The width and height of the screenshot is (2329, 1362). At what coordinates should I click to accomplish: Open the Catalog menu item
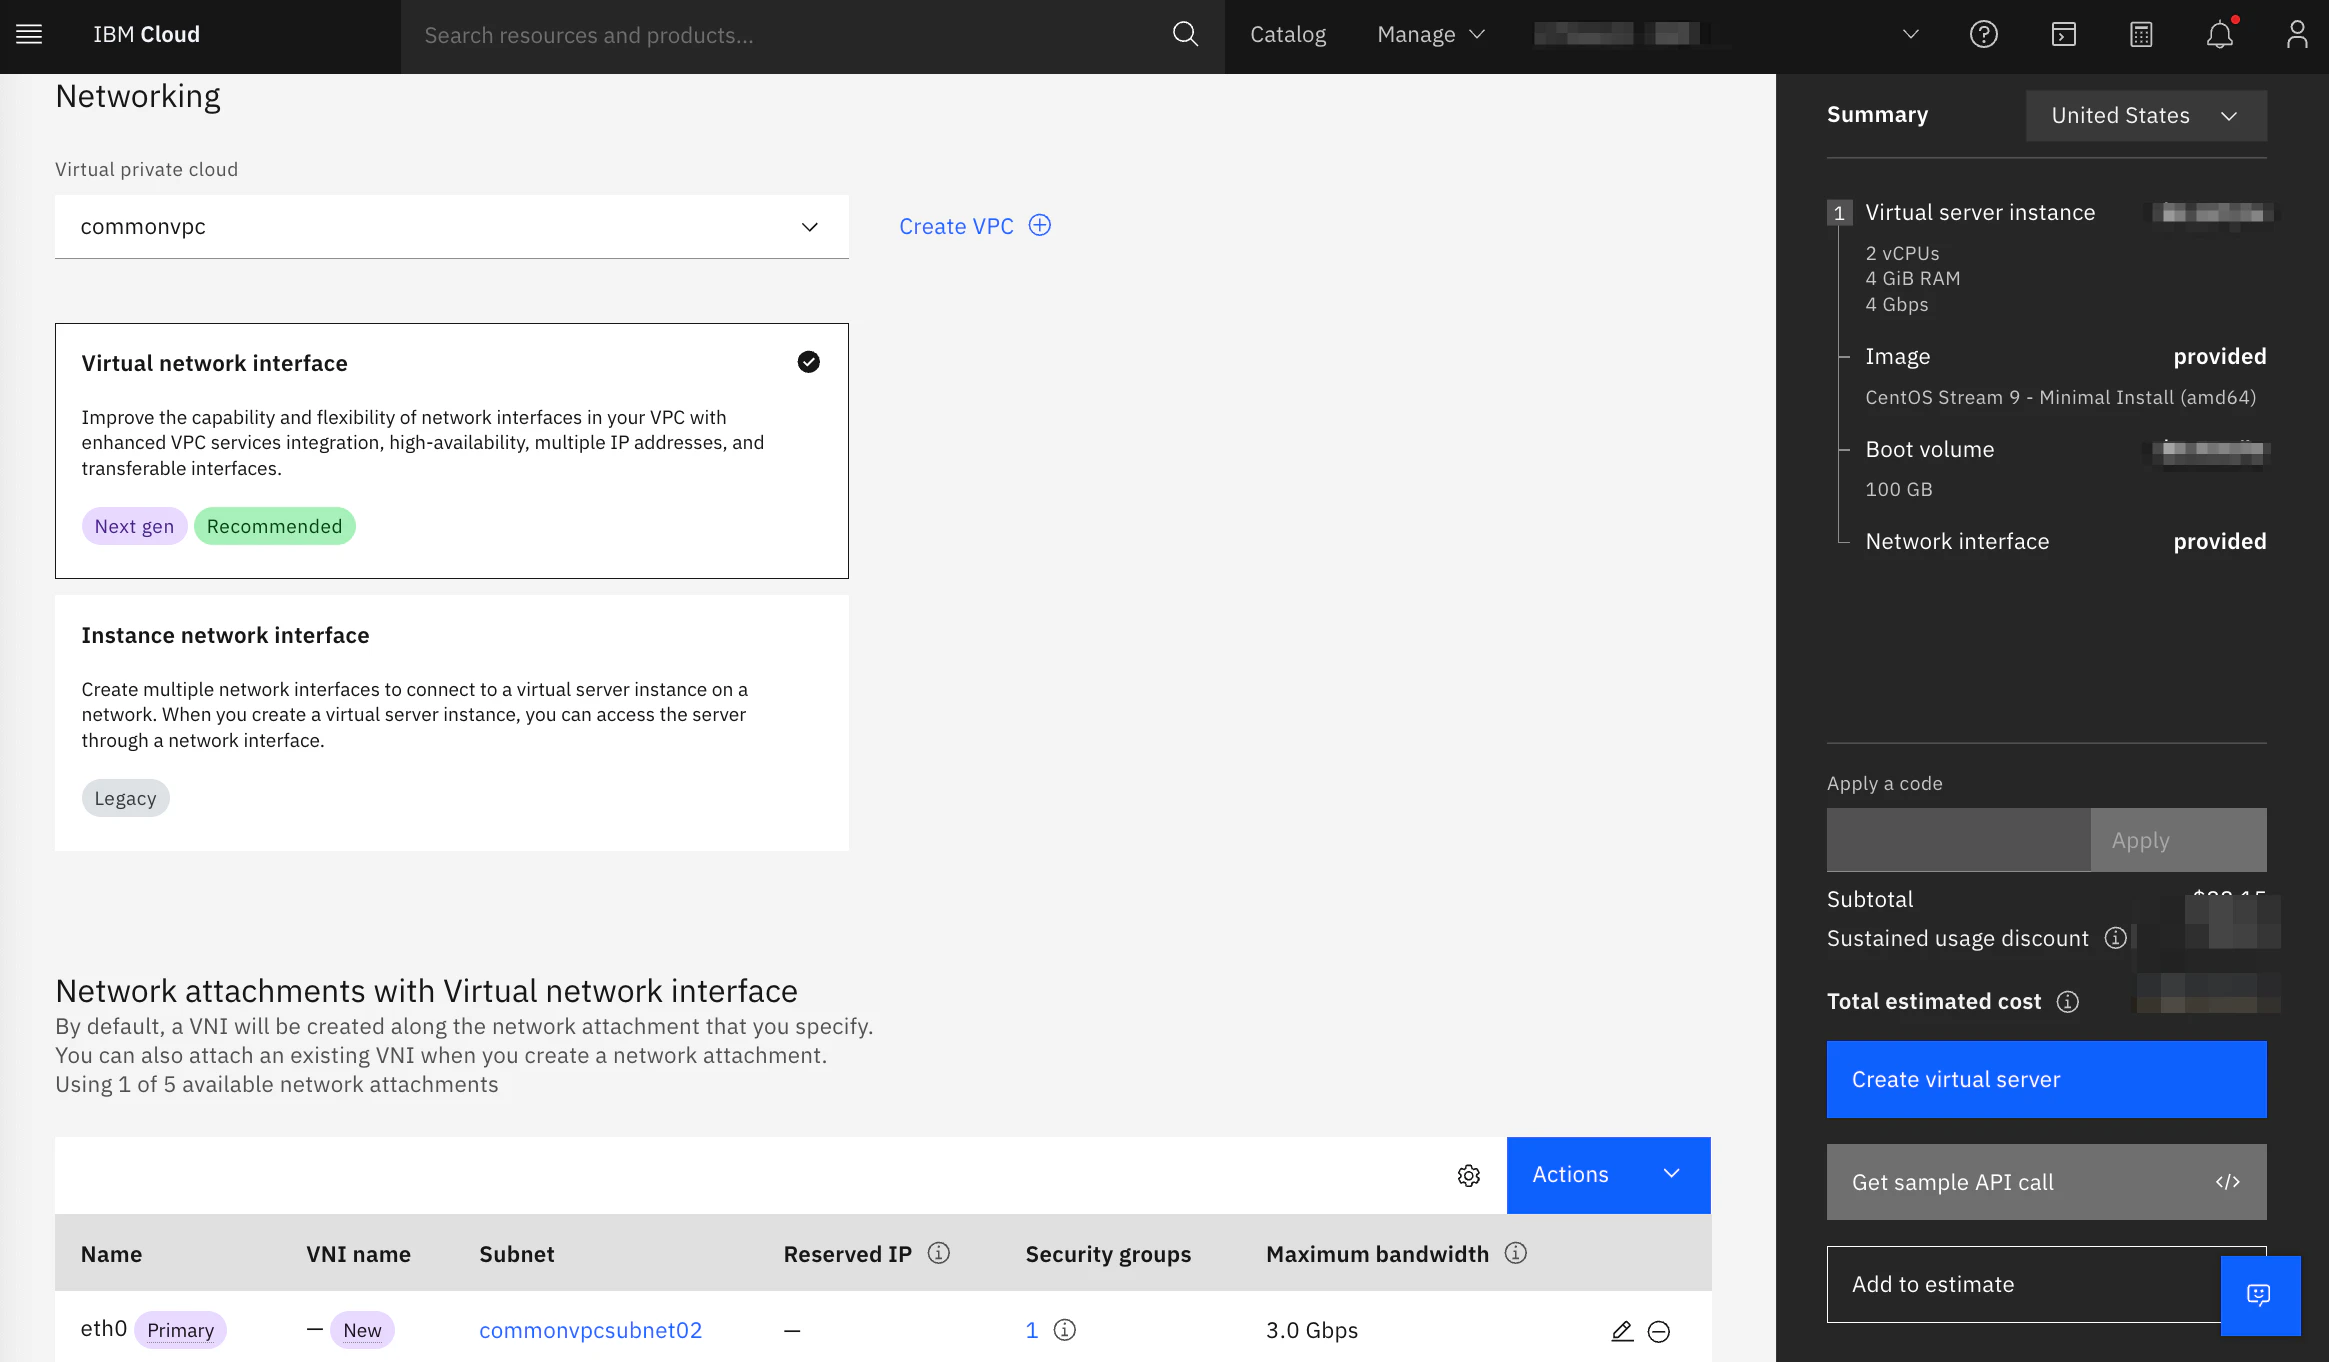coord(1288,34)
